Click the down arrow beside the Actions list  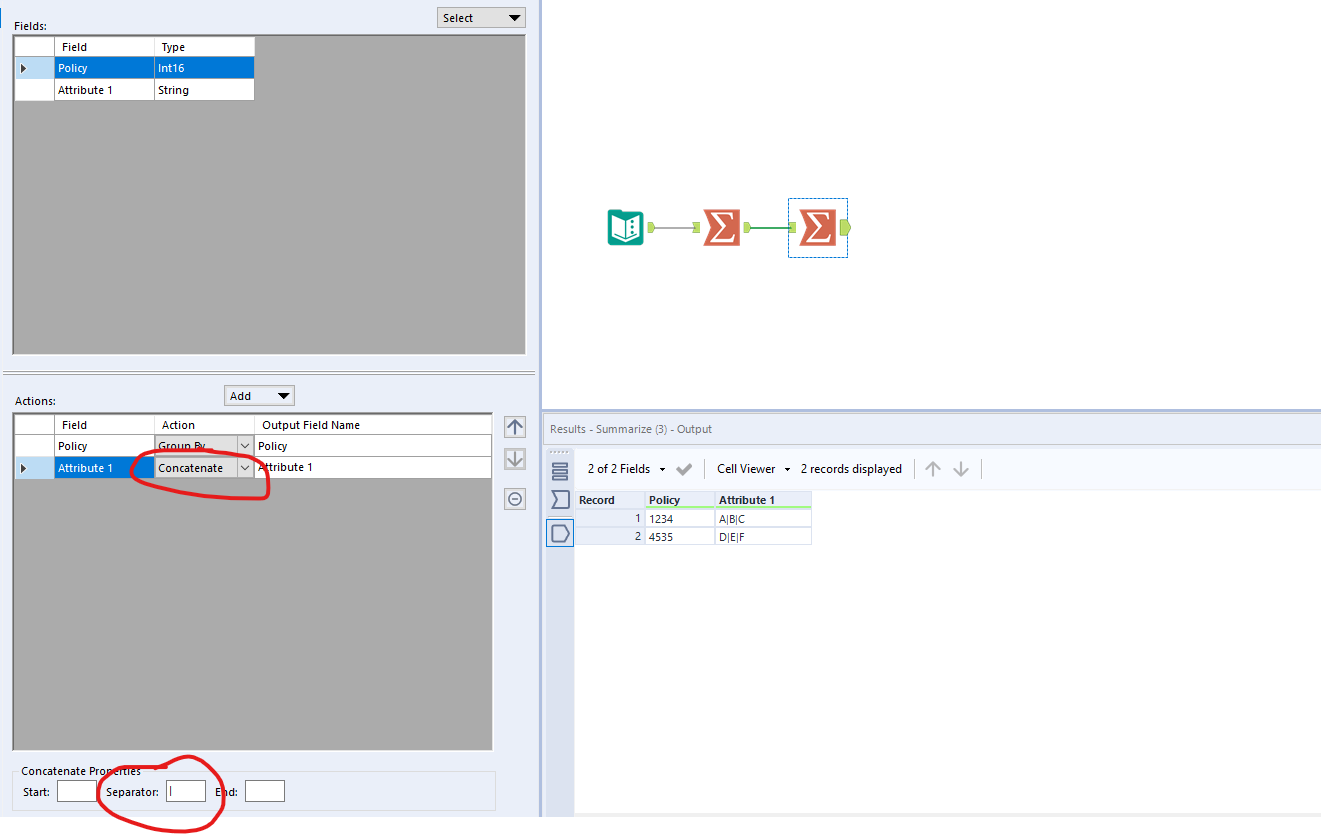point(515,460)
